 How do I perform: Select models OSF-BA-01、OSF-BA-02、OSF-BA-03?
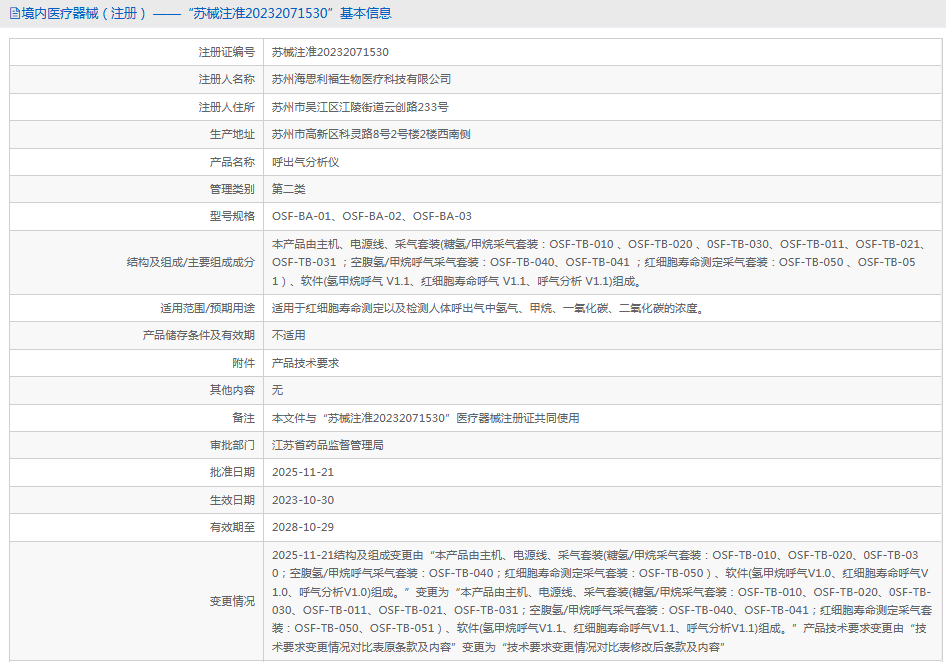pyautogui.click(x=372, y=217)
